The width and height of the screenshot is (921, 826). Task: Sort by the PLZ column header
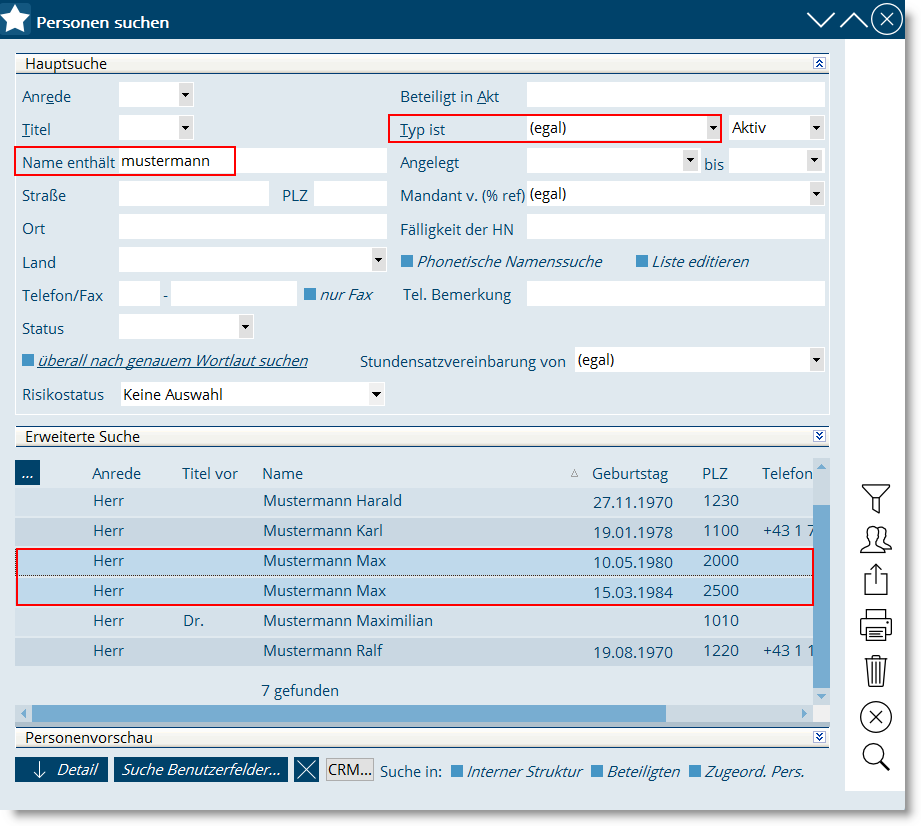[x=715, y=474]
